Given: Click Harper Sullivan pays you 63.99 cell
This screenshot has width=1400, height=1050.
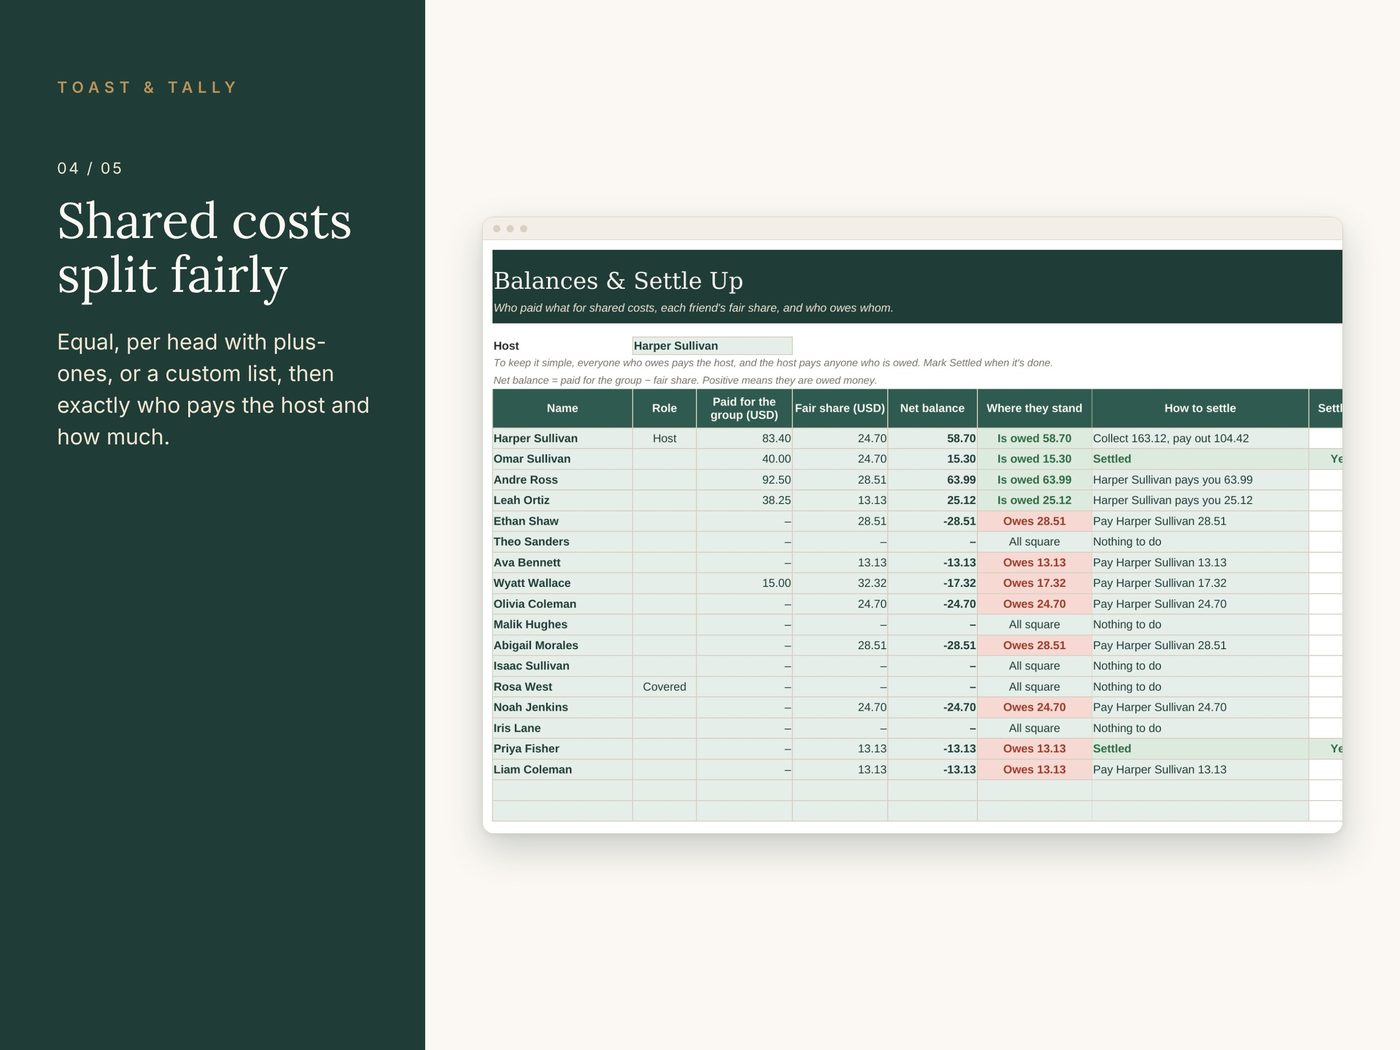Looking at the screenshot, I should point(1200,480).
